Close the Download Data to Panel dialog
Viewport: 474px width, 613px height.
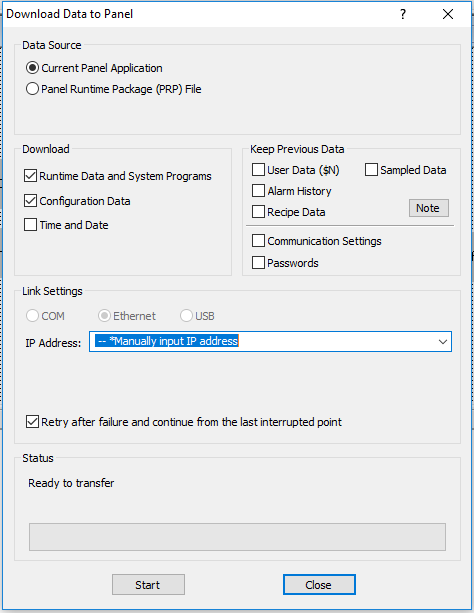448,14
